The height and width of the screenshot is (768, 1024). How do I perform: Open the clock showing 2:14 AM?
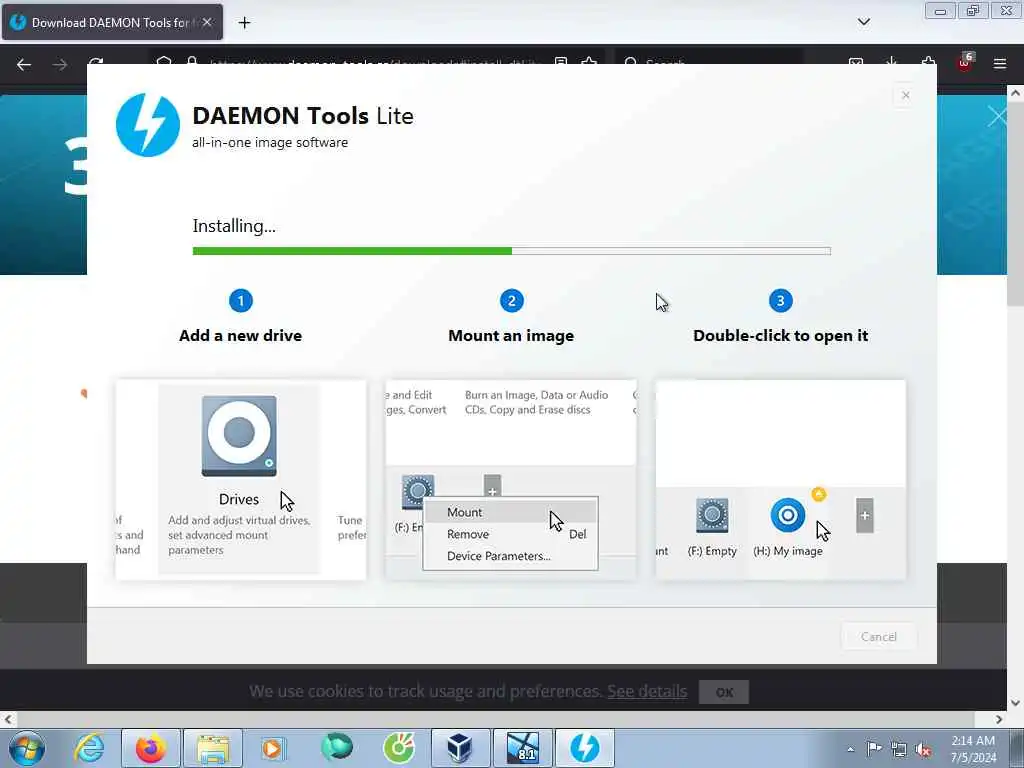(973, 749)
